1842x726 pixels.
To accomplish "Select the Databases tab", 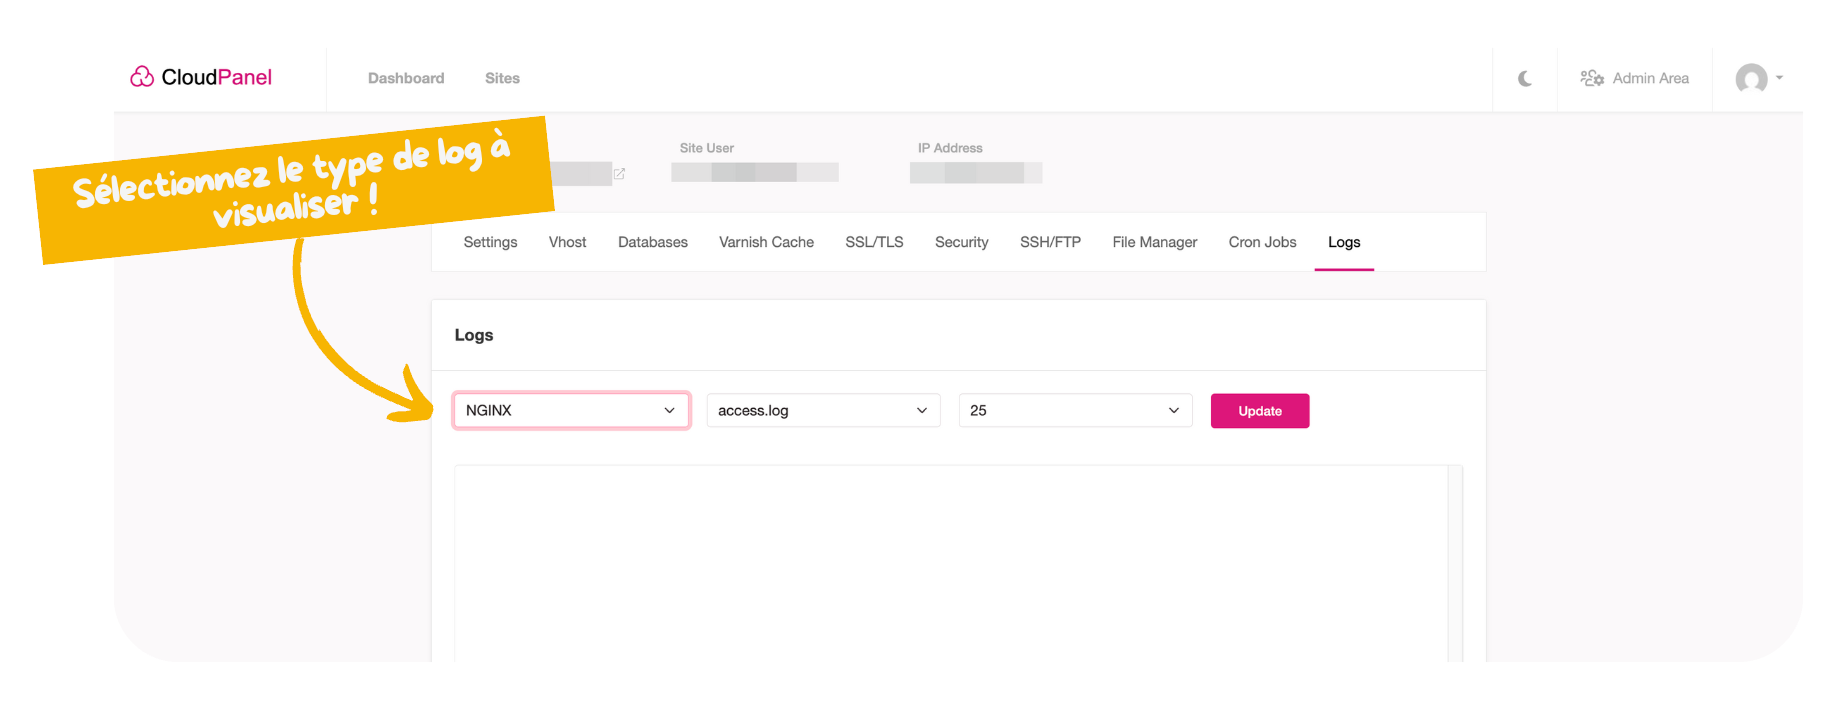I will tap(652, 242).
